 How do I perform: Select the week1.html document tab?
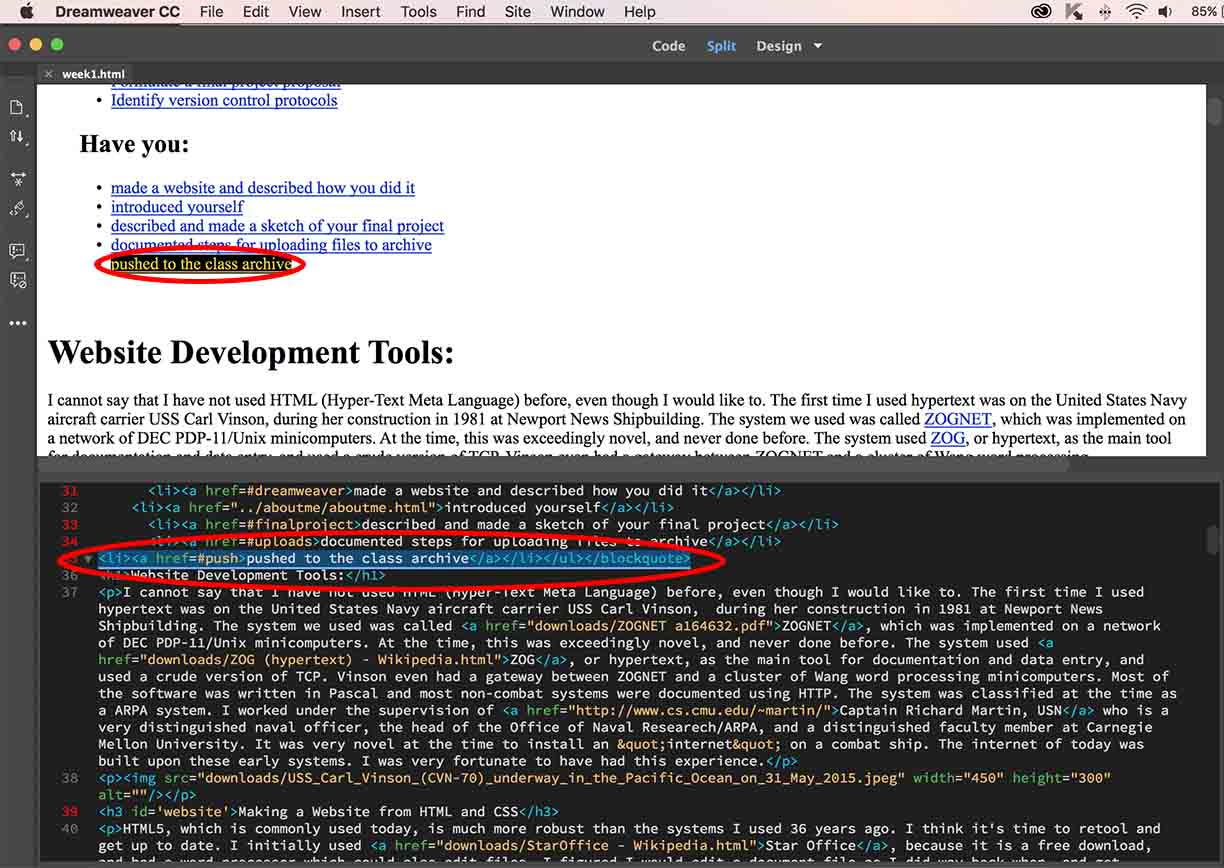(x=93, y=74)
